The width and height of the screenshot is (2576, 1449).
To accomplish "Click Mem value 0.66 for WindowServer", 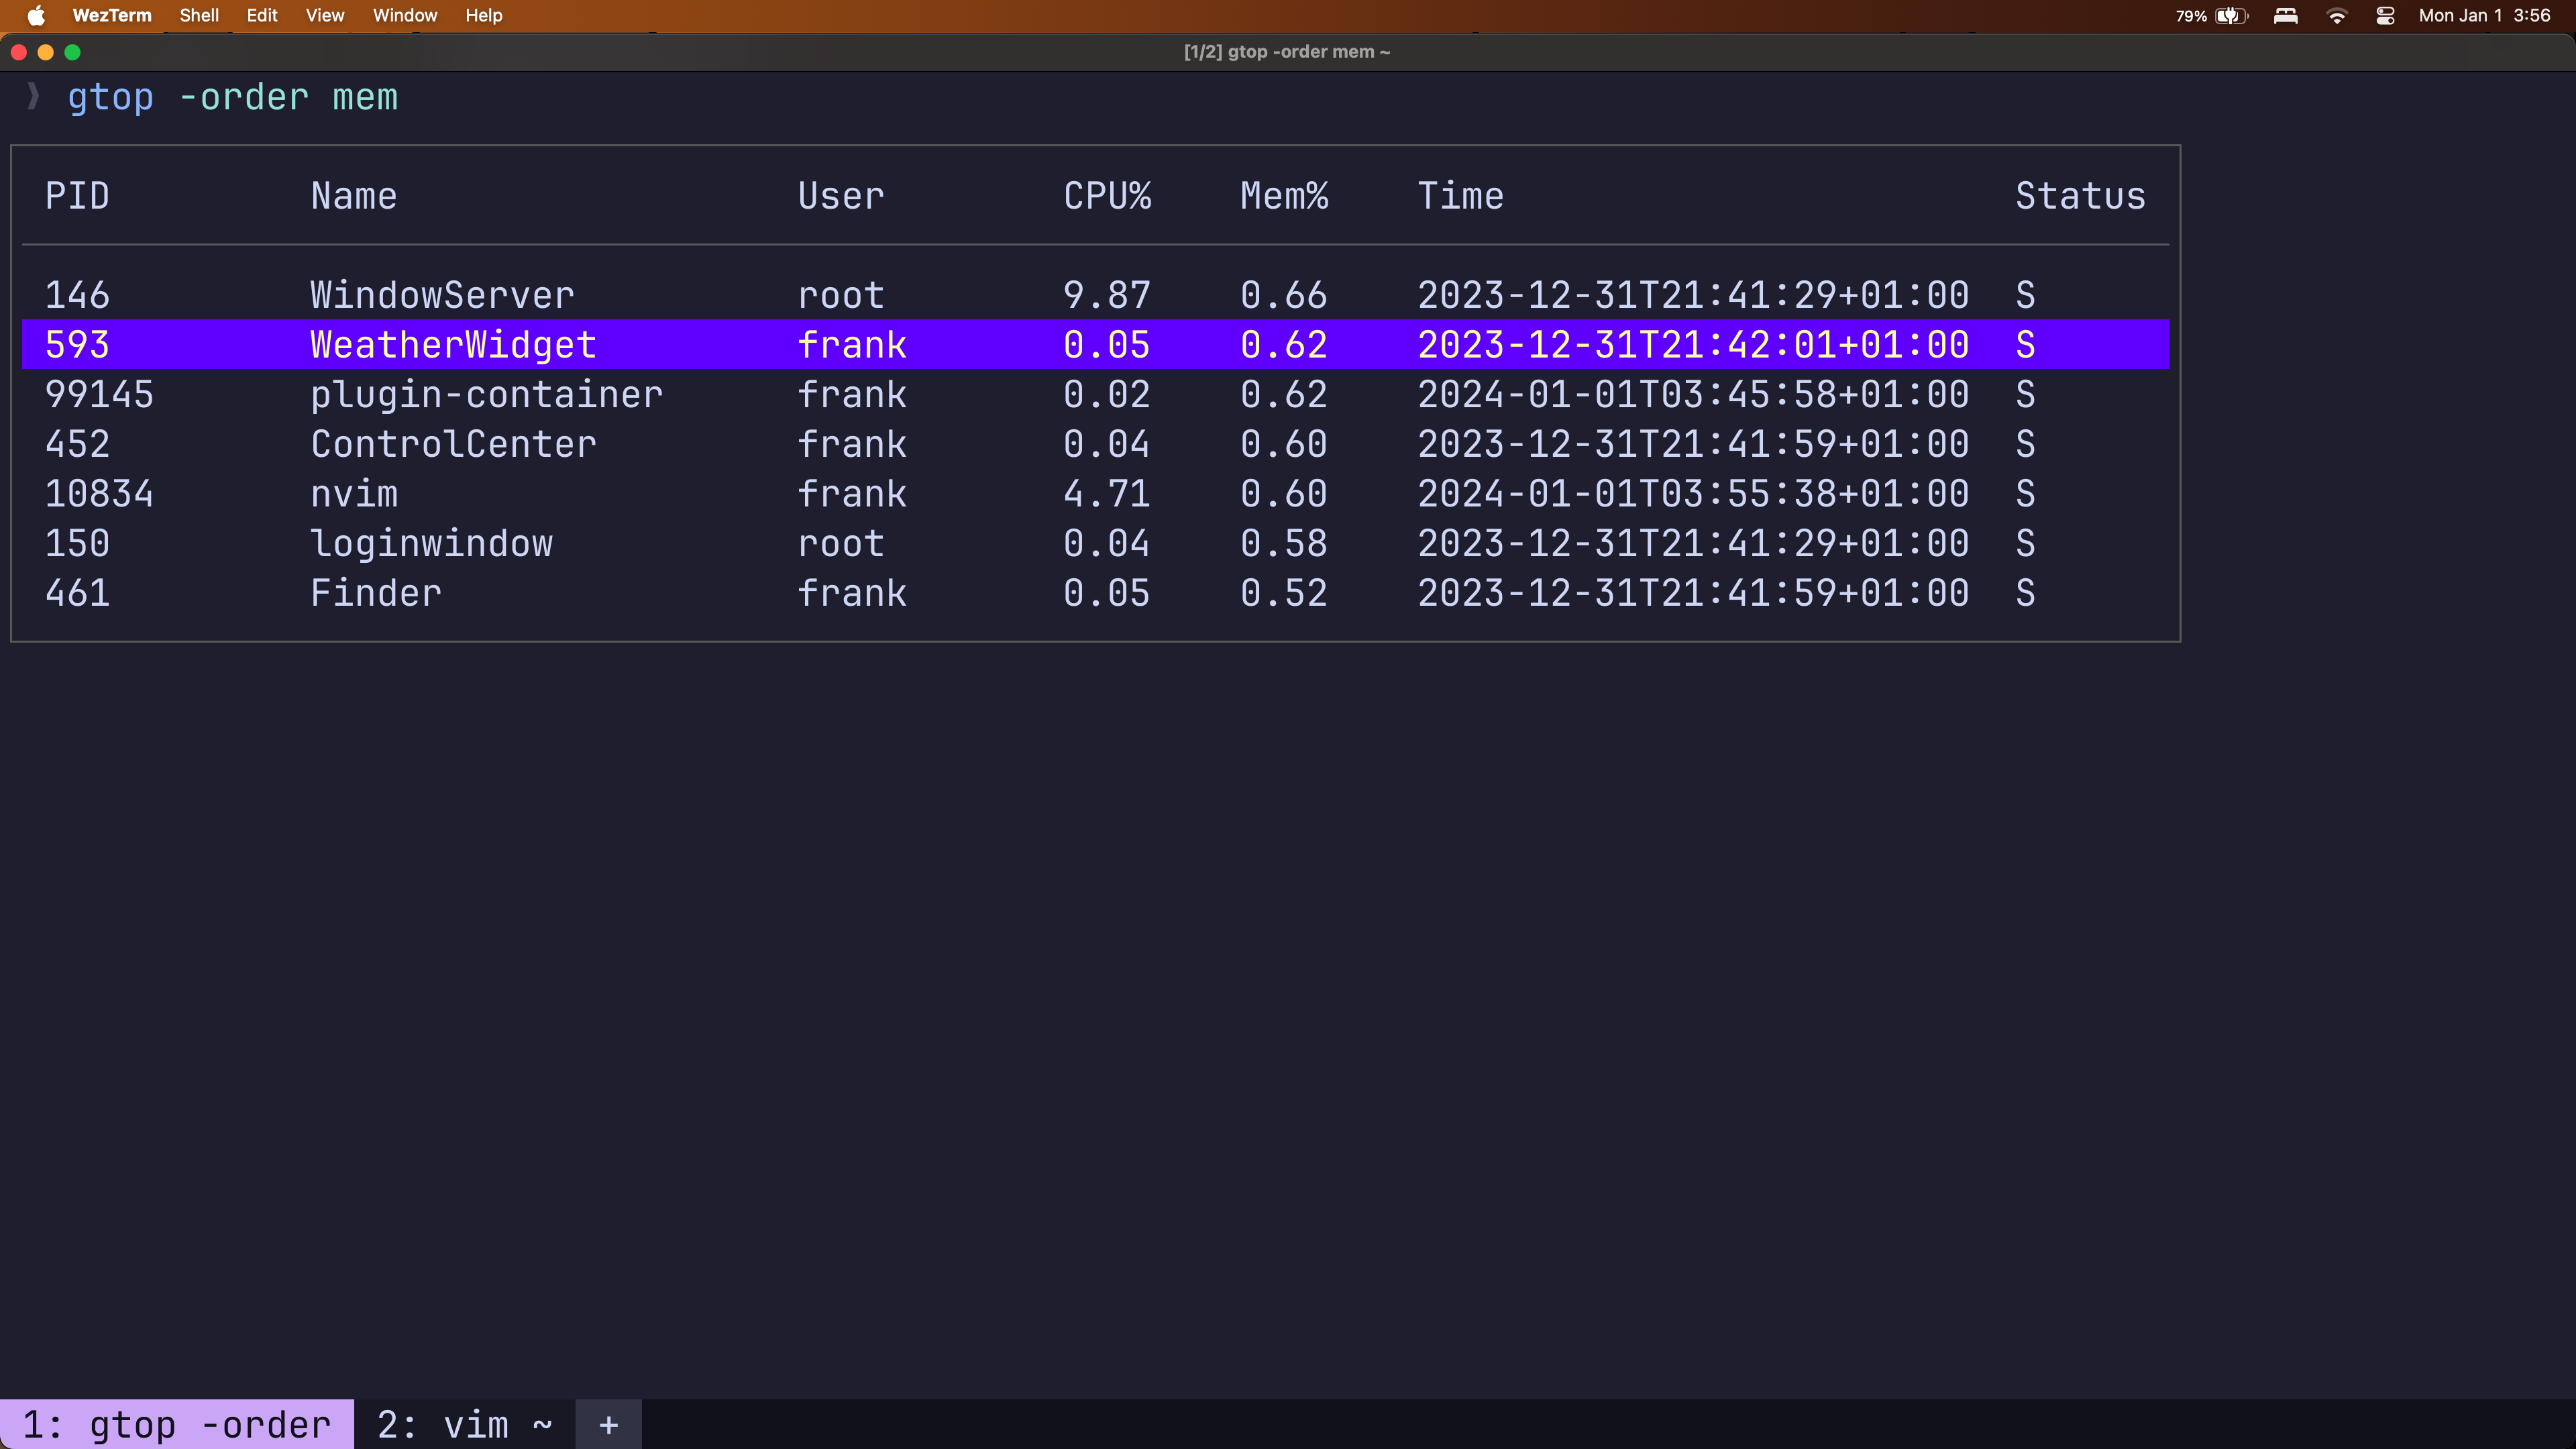I will pos(1284,295).
